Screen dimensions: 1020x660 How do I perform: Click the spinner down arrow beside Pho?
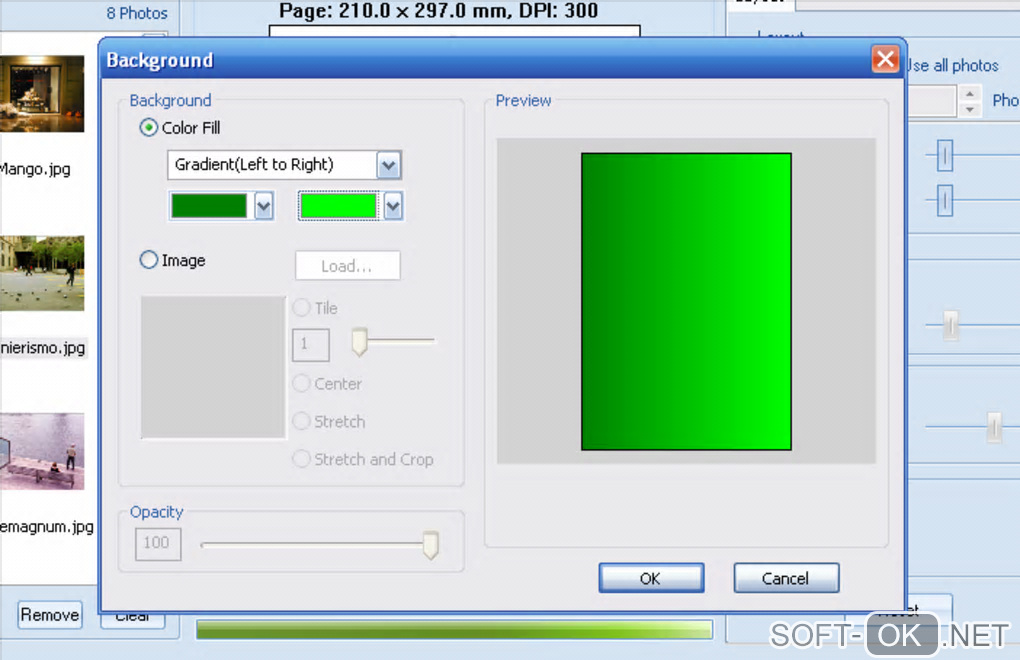970,109
